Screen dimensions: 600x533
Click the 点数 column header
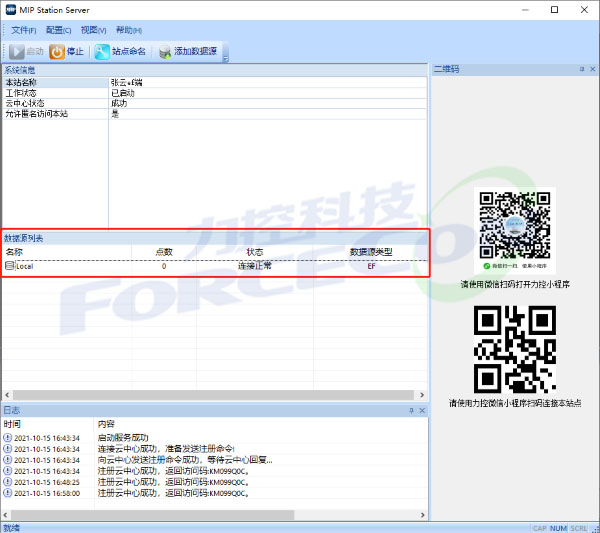point(164,252)
